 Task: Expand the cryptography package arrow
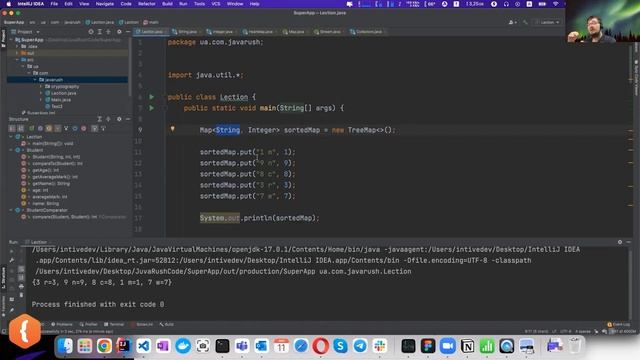pos(41,87)
